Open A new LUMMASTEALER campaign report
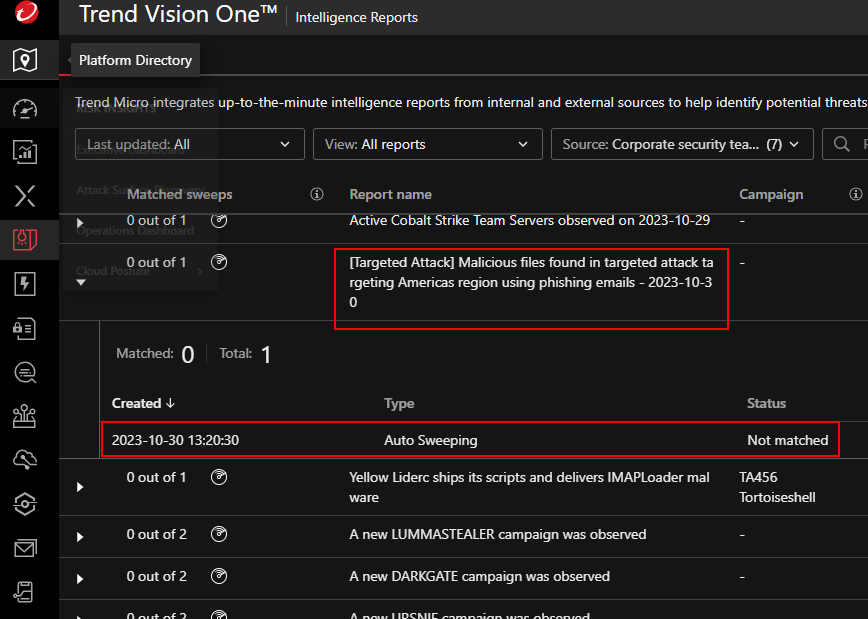This screenshot has width=868, height=619. click(498, 534)
